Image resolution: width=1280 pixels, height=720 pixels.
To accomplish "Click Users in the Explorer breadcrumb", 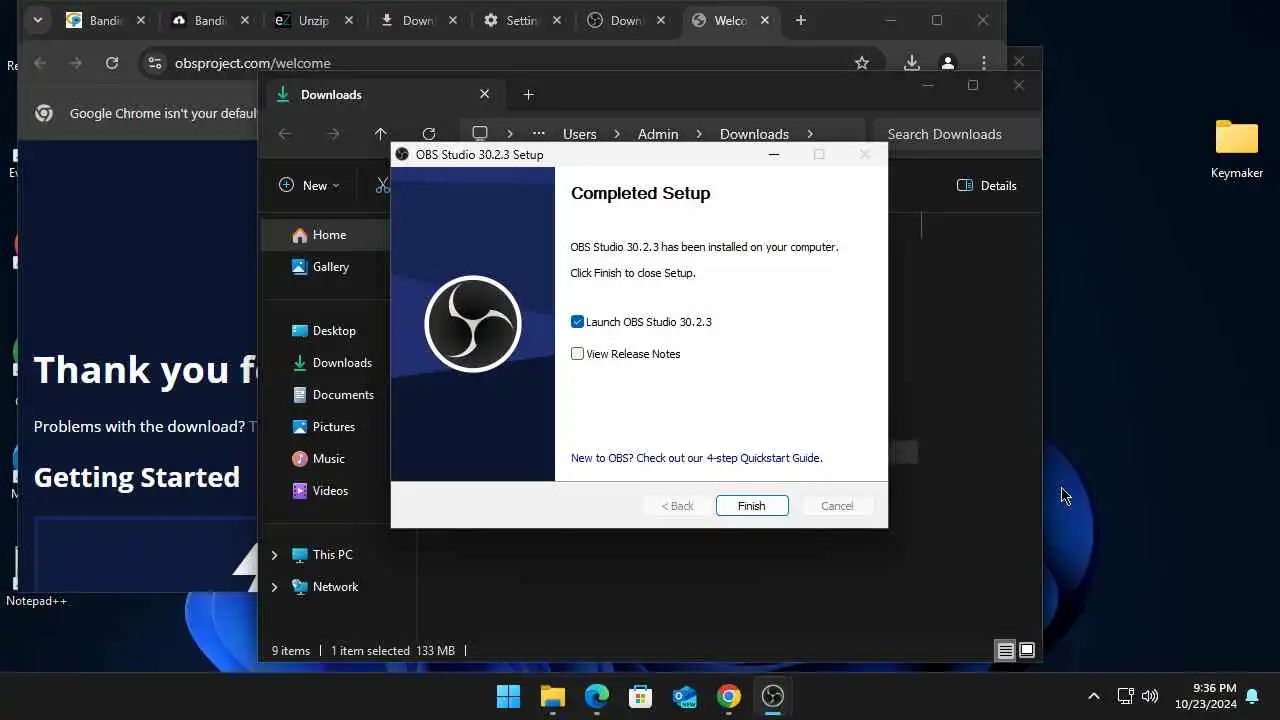I will pos(579,134).
